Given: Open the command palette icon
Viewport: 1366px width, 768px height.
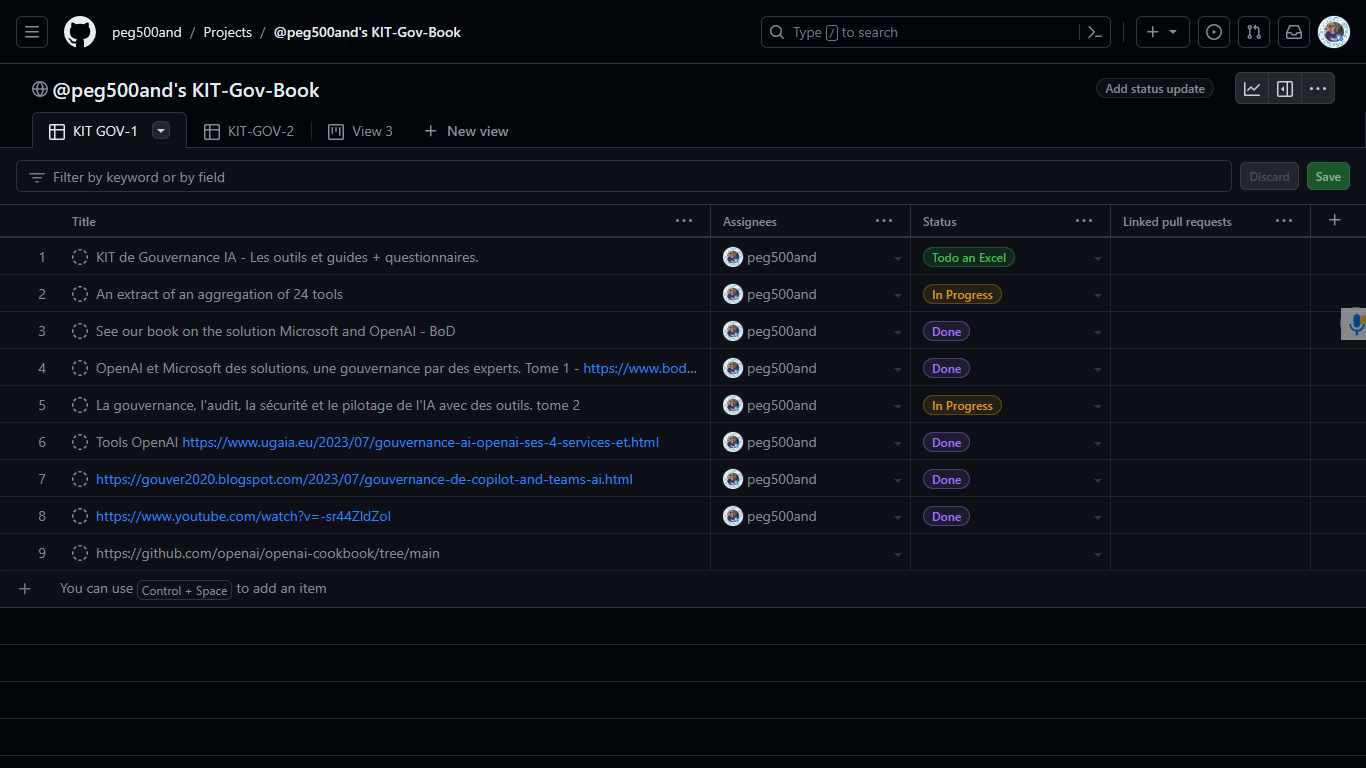Looking at the screenshot, I should point(1095,32).
